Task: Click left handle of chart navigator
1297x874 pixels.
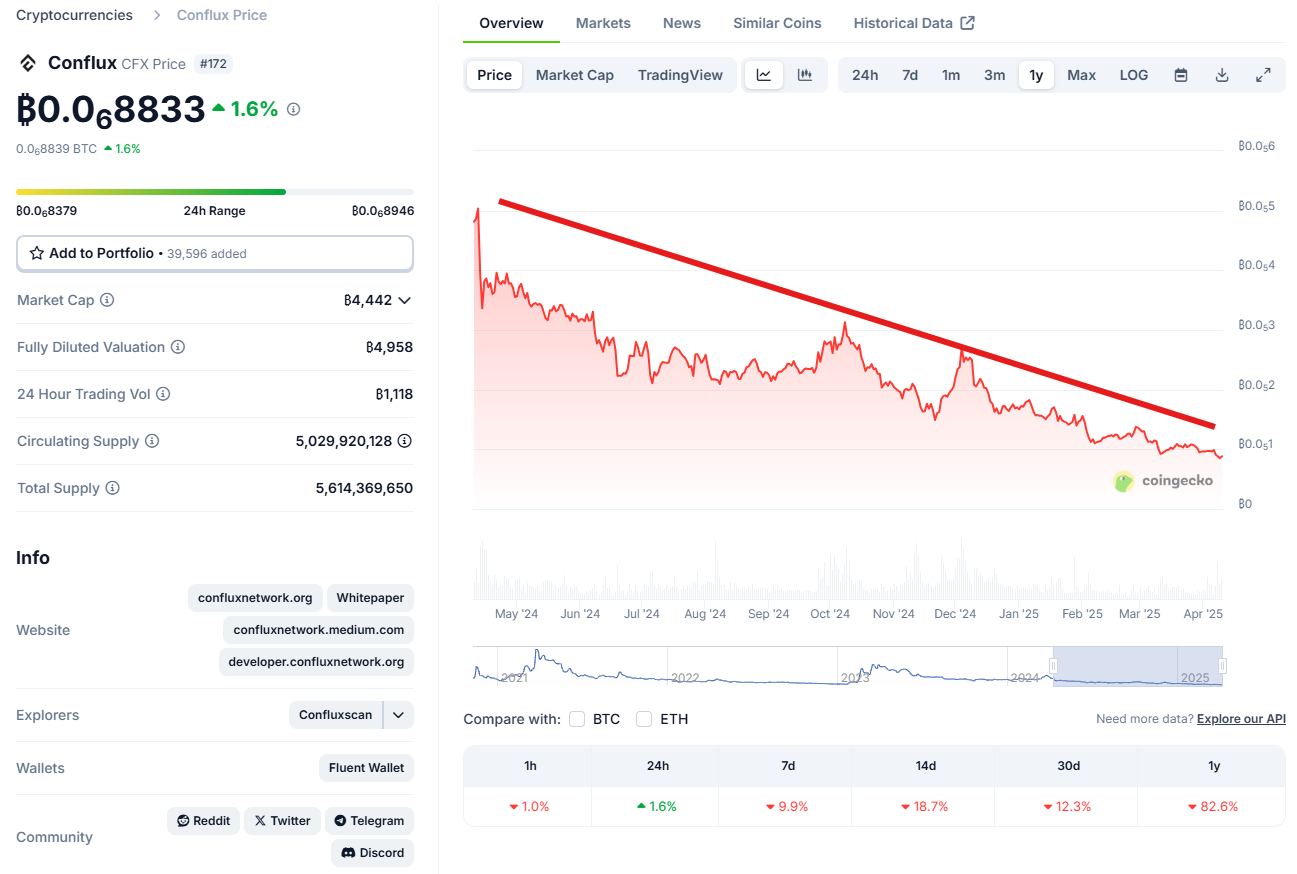Action: coord(1053,666)
